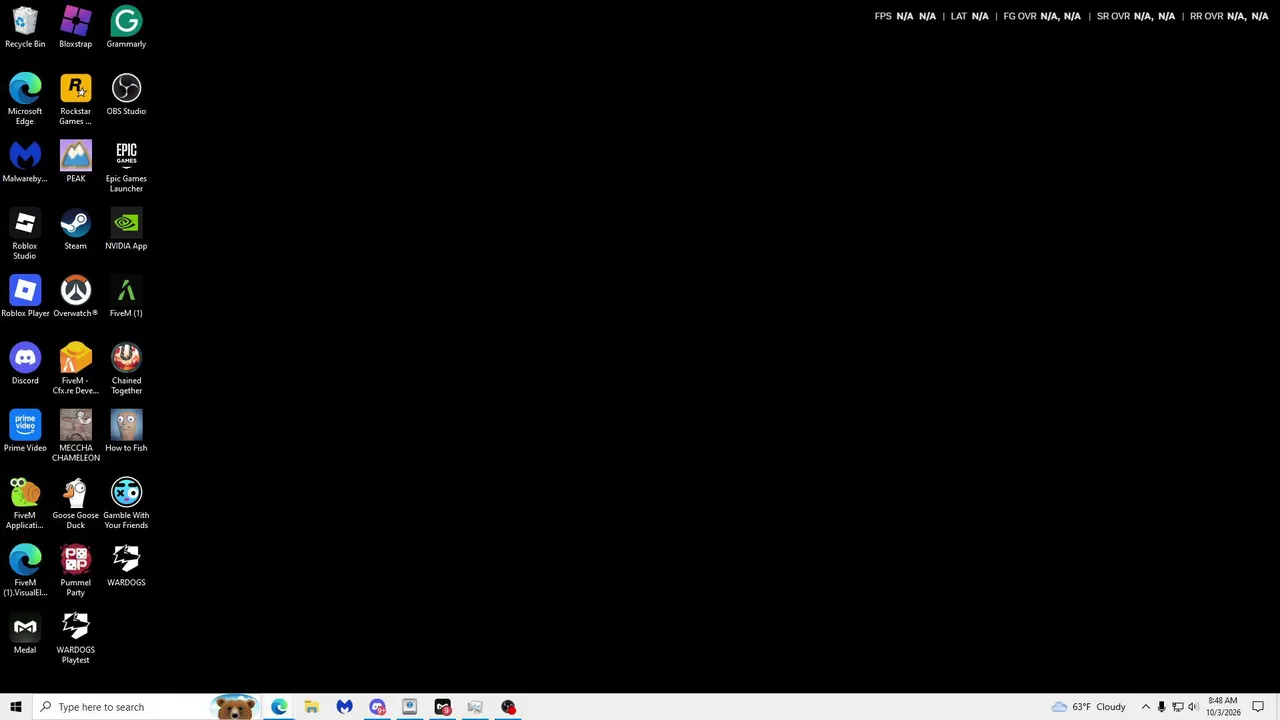Select the Epic Games Launcher icon
This screenshot has width=1280, height=720.
pos(126,167)
